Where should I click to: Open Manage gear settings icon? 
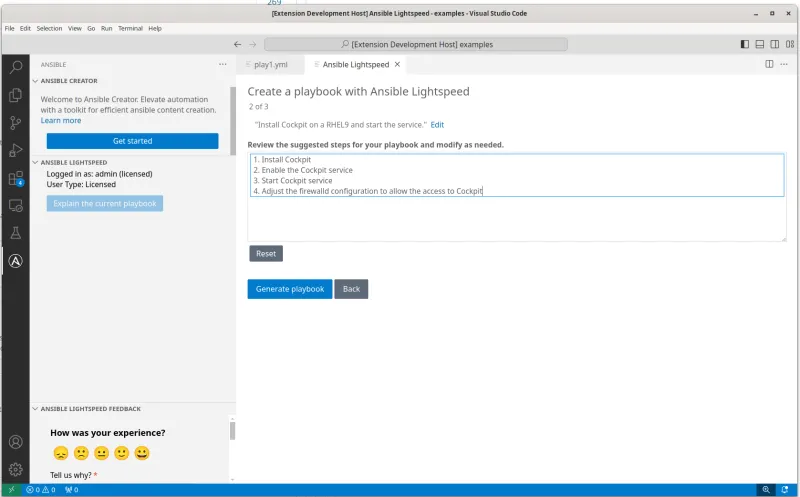tap(15, 469)
